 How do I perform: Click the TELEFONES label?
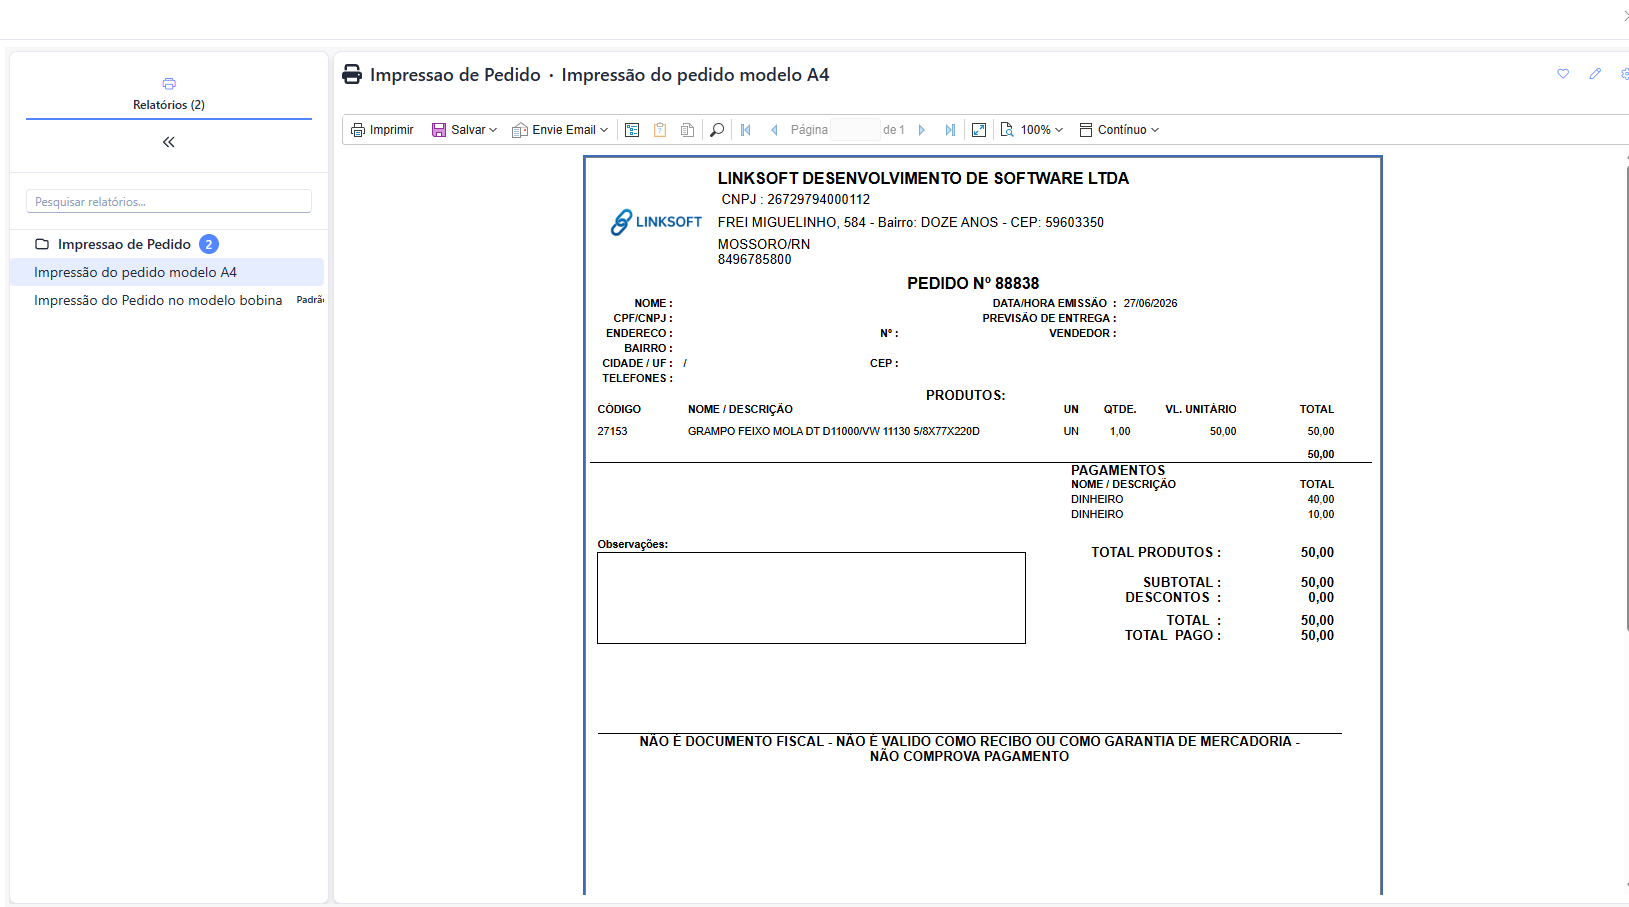pyautogui.click(x=637, y=378)
